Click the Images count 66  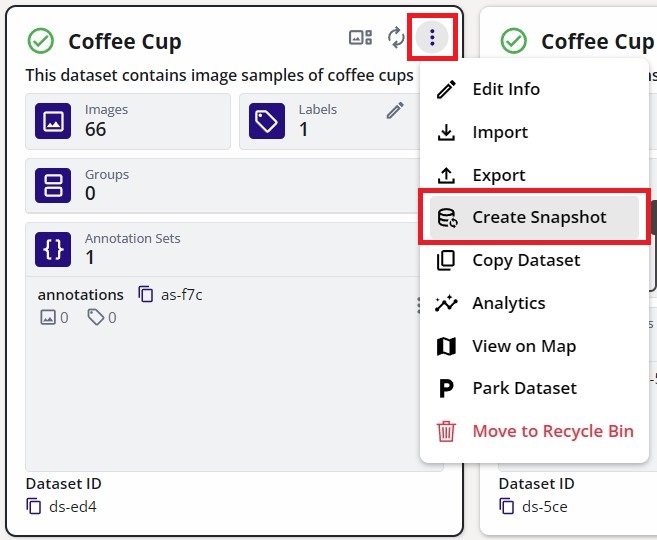(96, 129)
